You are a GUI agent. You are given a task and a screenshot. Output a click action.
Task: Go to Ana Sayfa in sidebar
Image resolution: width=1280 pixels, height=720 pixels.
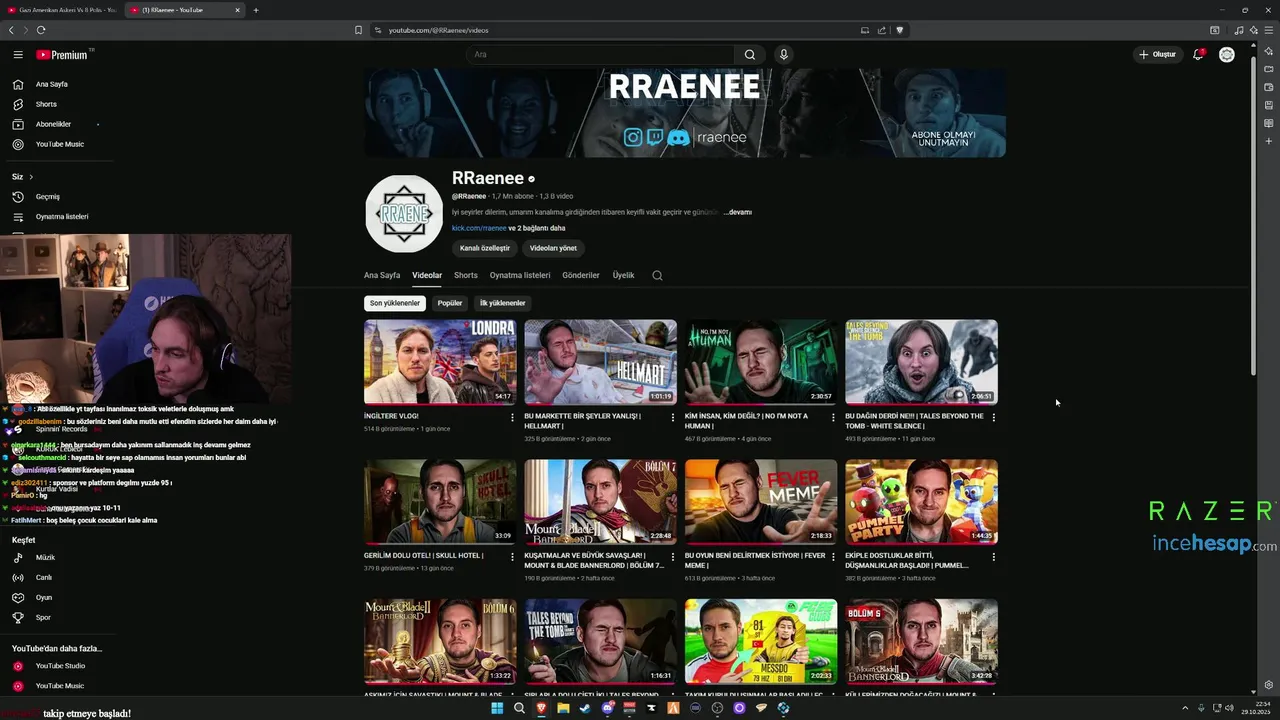(52, 84)
